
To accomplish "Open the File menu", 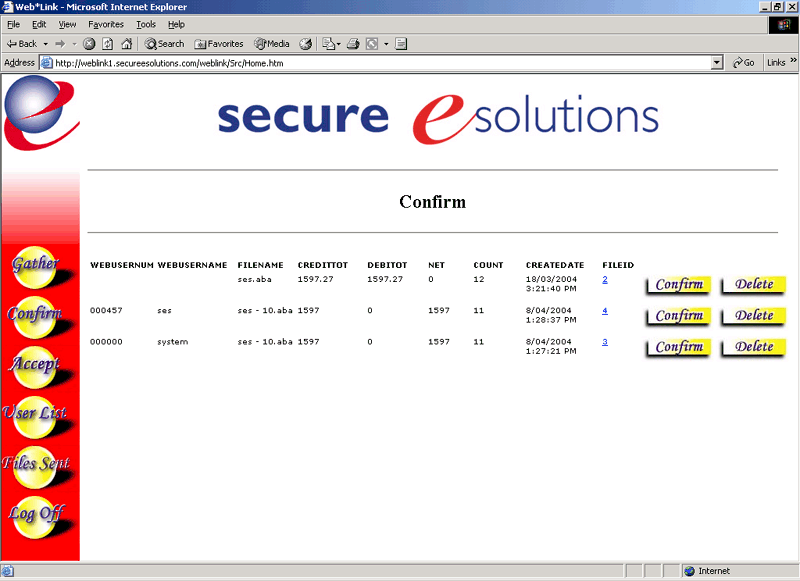I will tap(14, 24).
